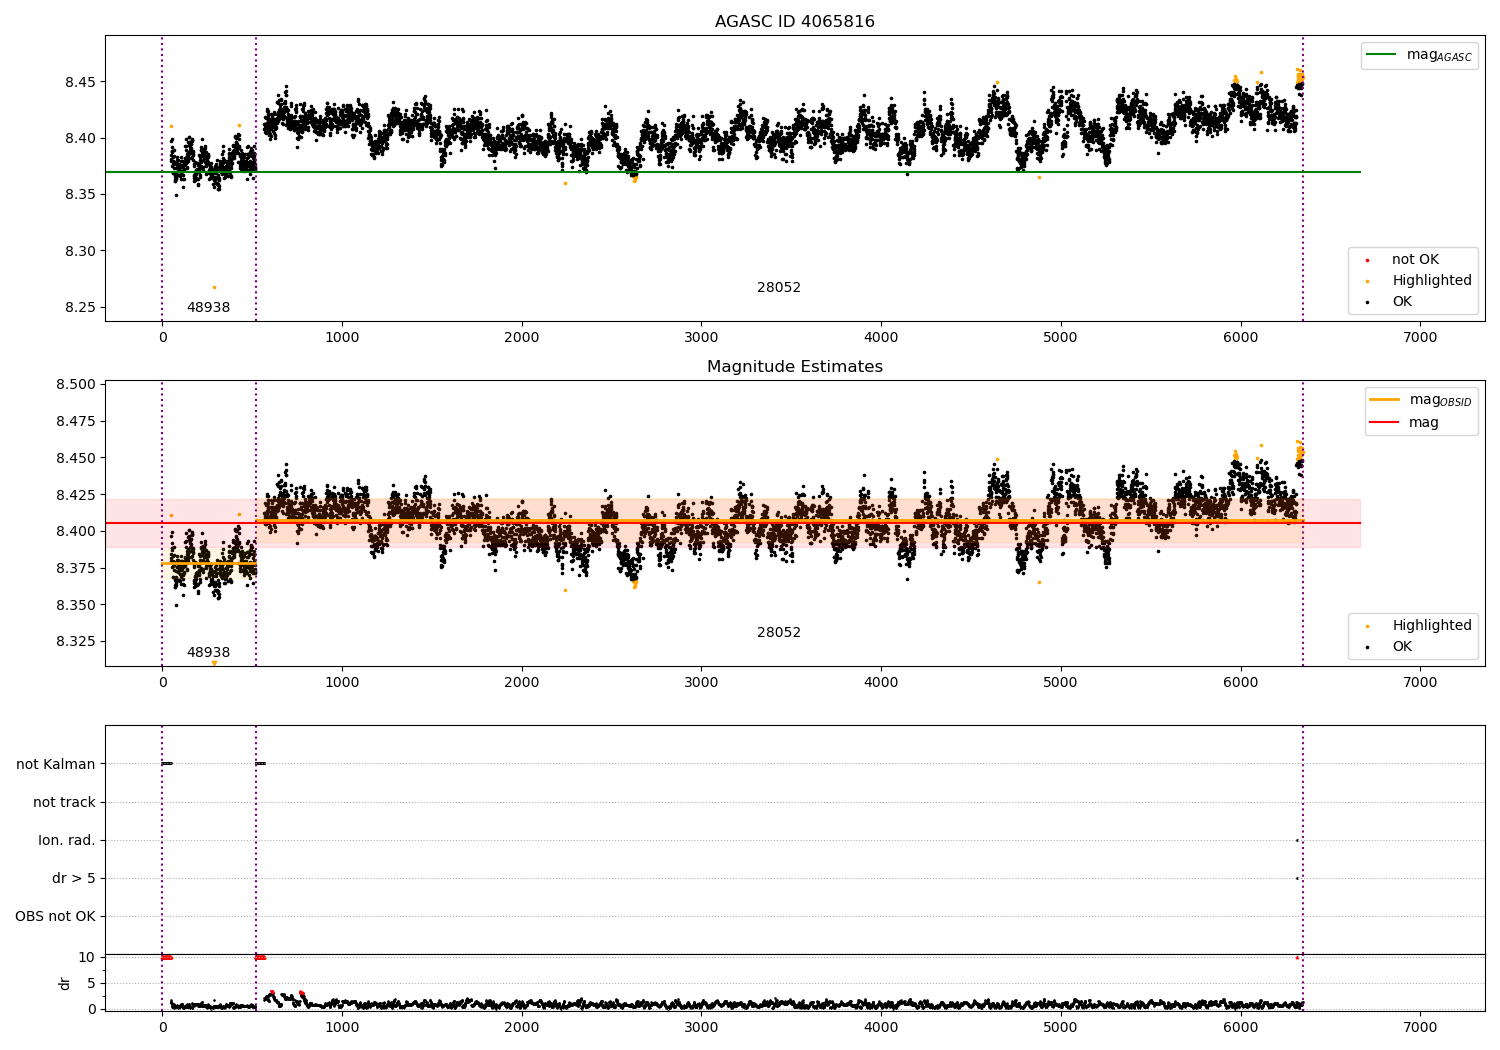Click the 48938 label in the AGASC plot

point(208,307)
